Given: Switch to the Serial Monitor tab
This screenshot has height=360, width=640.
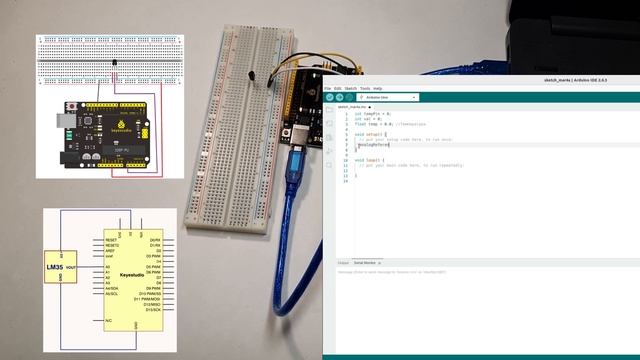Looking at the screenshot, I should [x=364, y=263].
